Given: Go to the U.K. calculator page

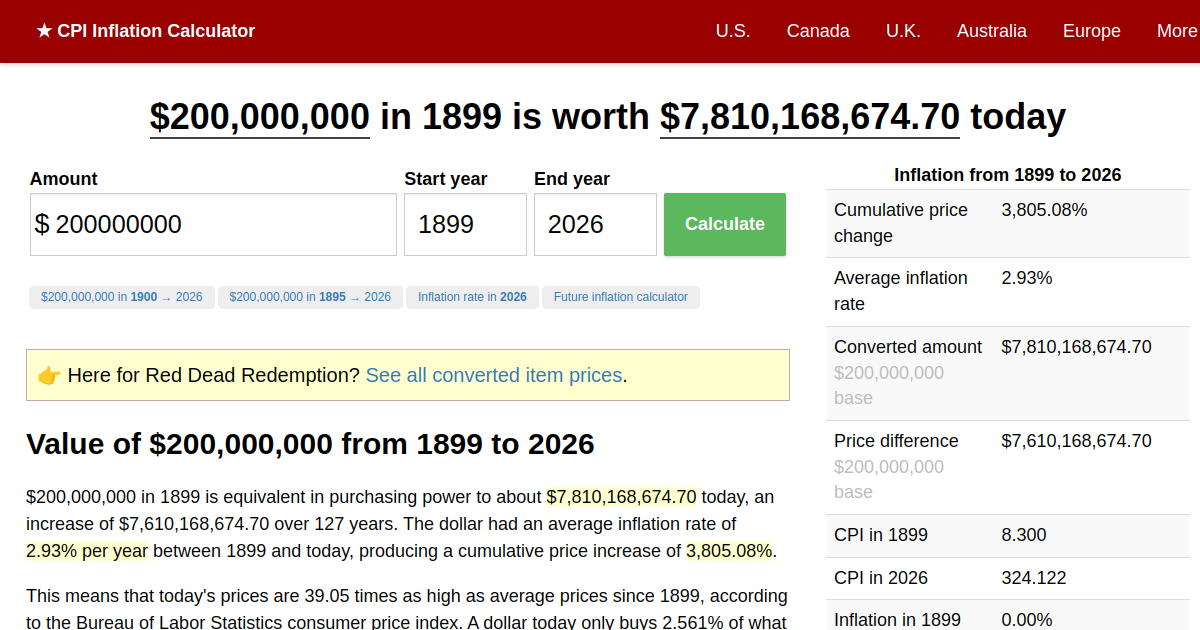Looking at the screenshot, I should [x=903, y=31].
